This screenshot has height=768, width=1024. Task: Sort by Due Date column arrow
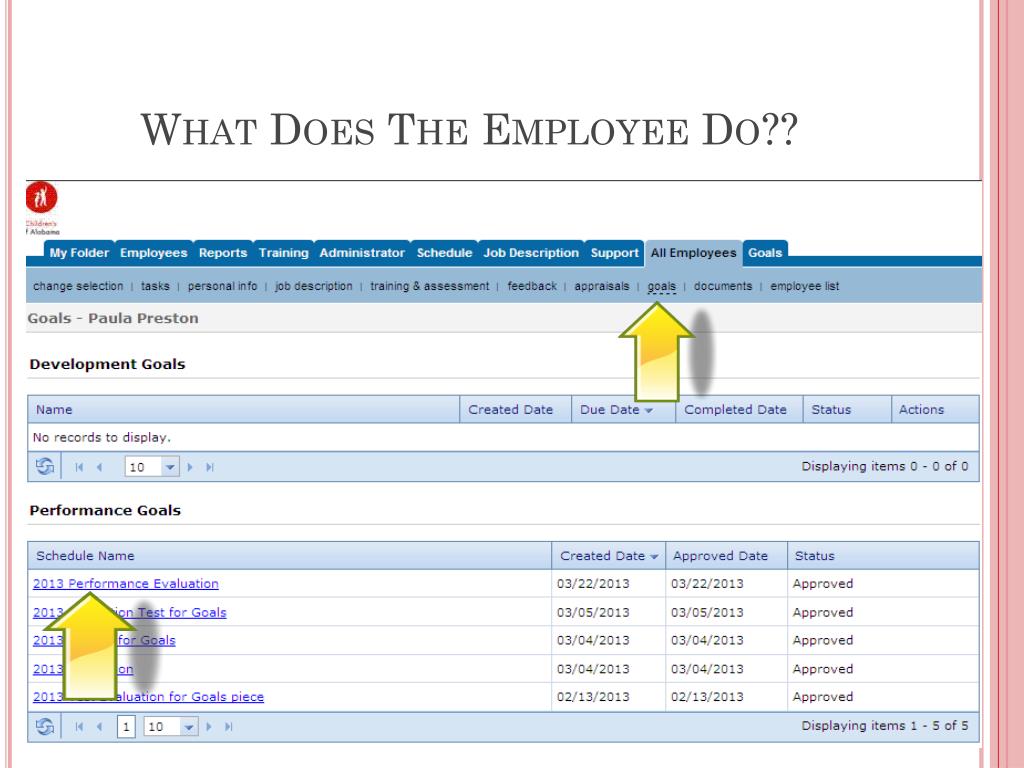tap(648, 410)
